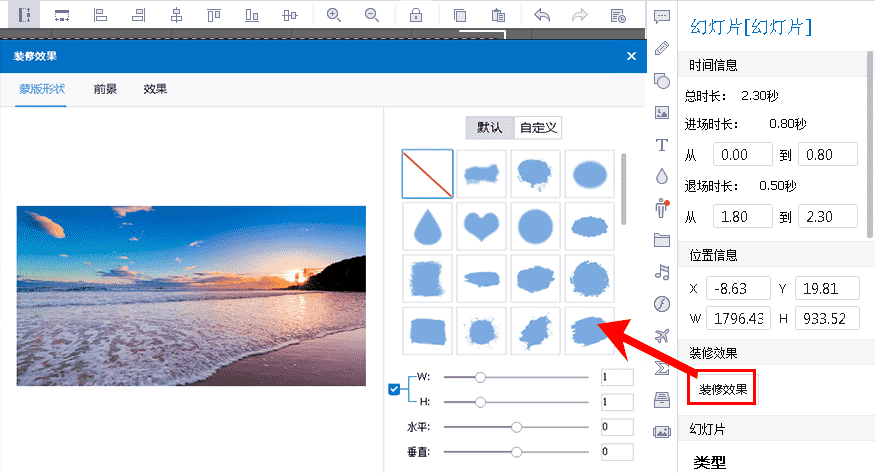Viewport: 875px width, 473px height.
Task: Open the bottom picture sidebar icon
Action: coord(662,432)
